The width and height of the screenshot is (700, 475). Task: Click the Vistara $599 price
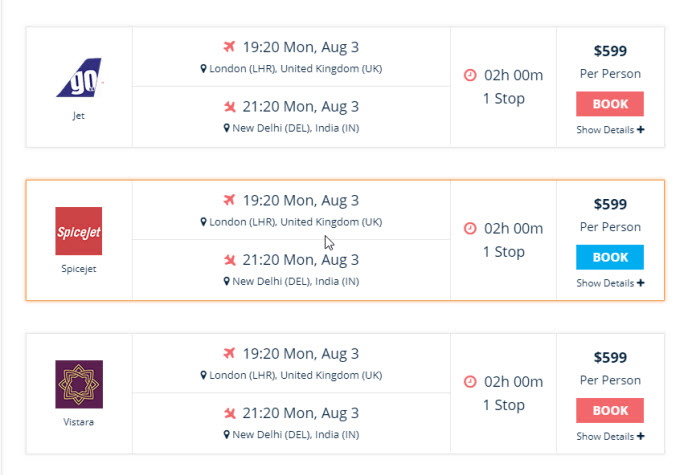pyautogui.click(x=610, y=357)
